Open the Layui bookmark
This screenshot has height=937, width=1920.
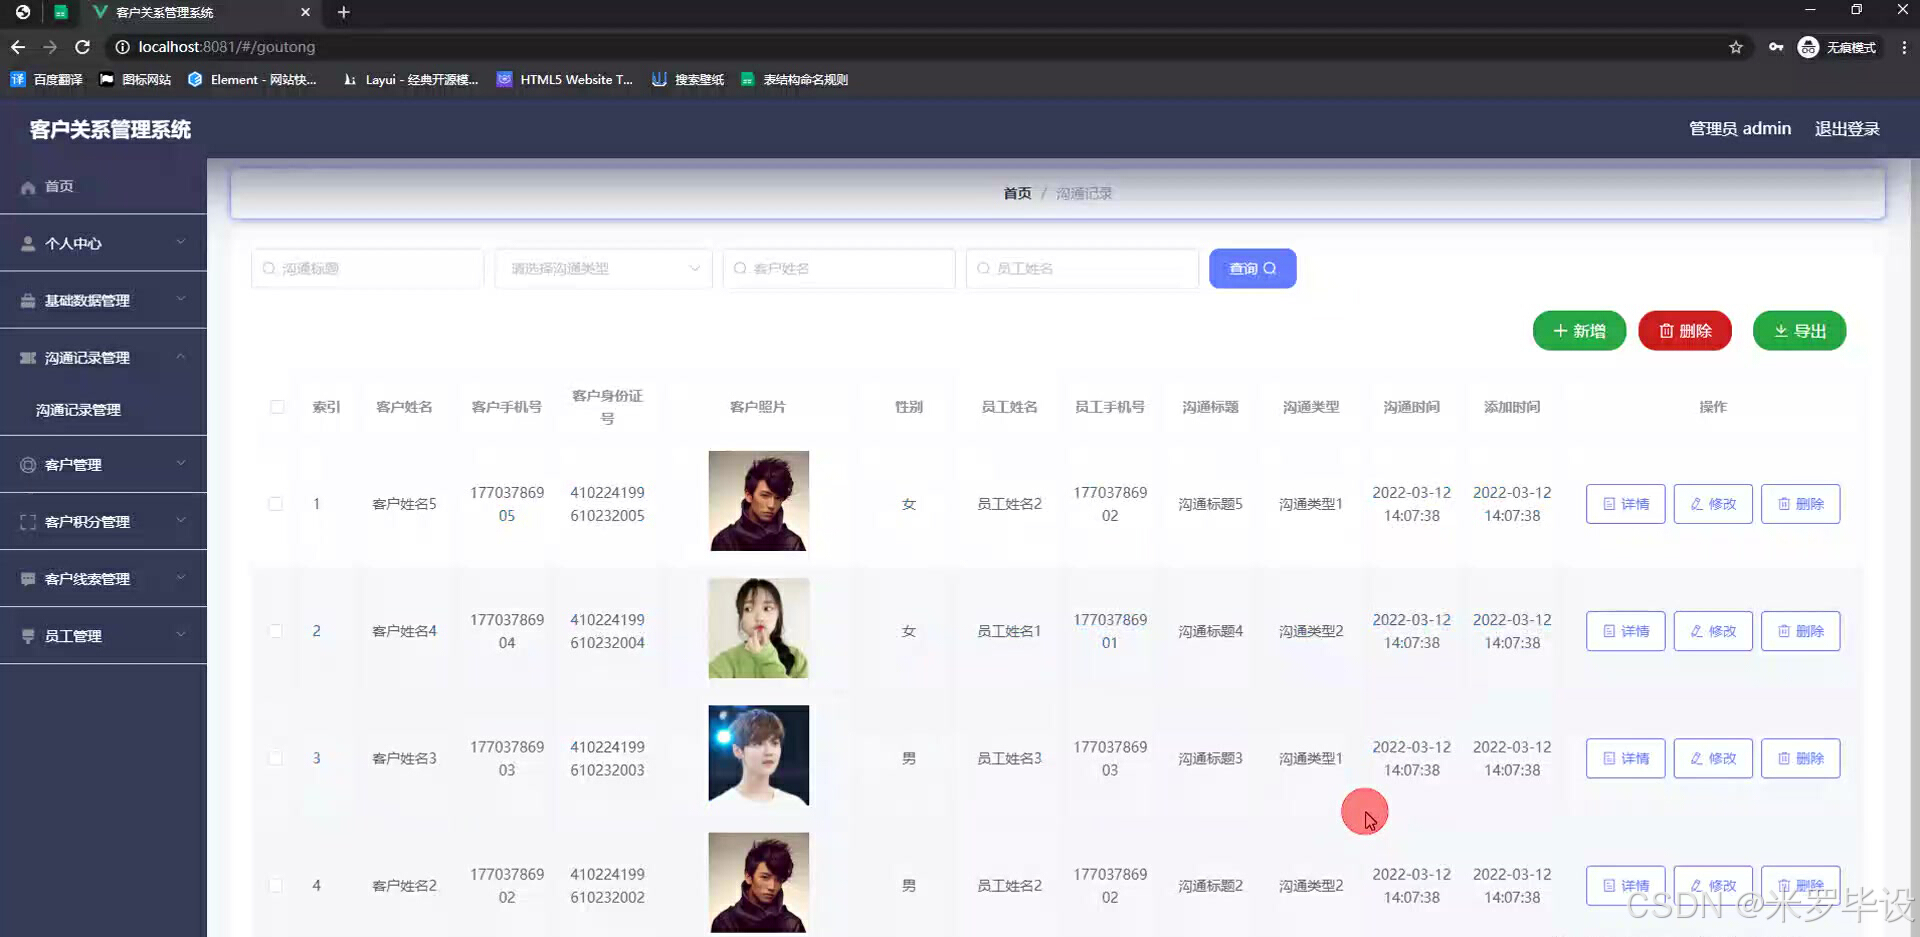point(410,79)
